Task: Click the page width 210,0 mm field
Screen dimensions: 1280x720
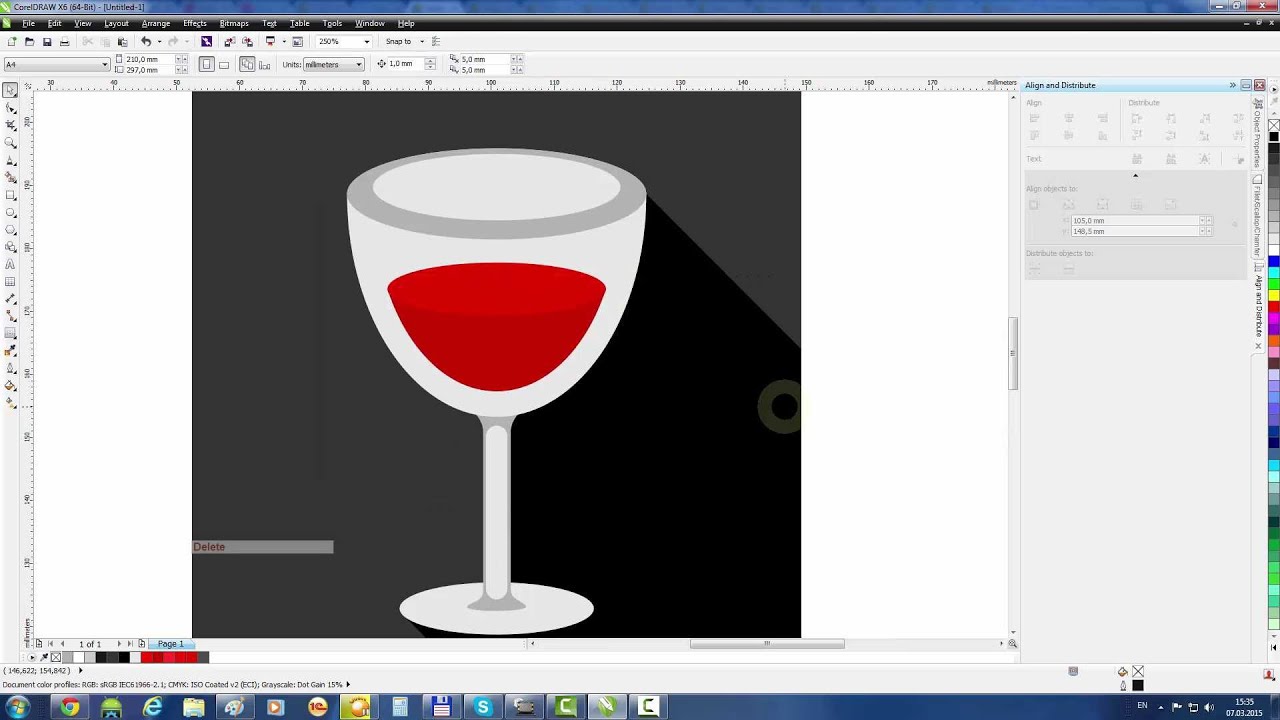Action: point(149,59)
